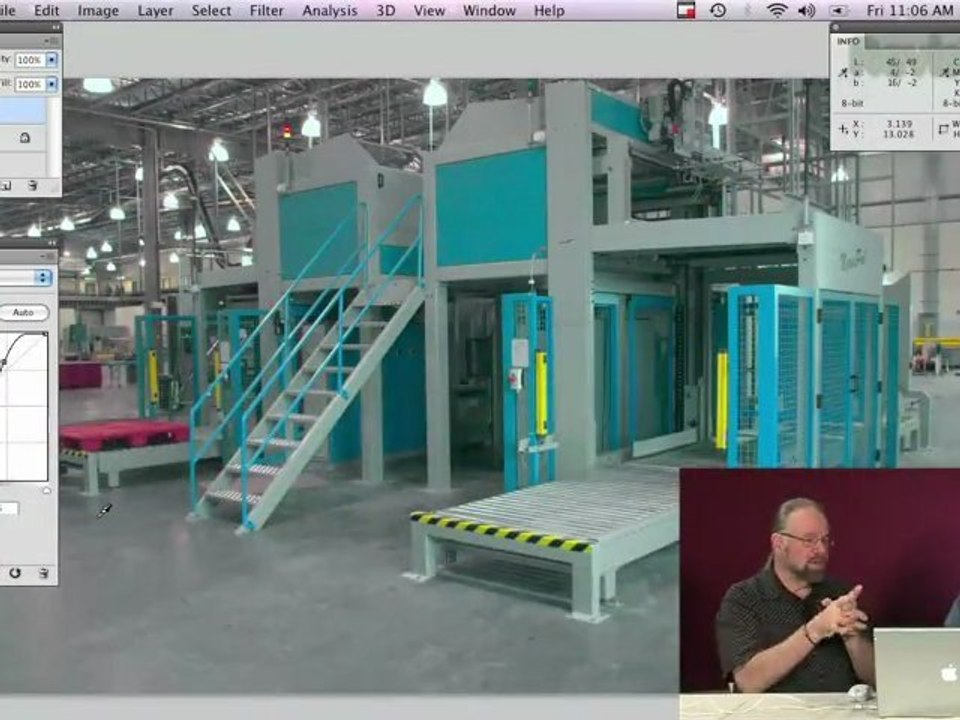
Task: Collapse the Adjustments panel with double-arrow icon
Action: pos(52,243)
